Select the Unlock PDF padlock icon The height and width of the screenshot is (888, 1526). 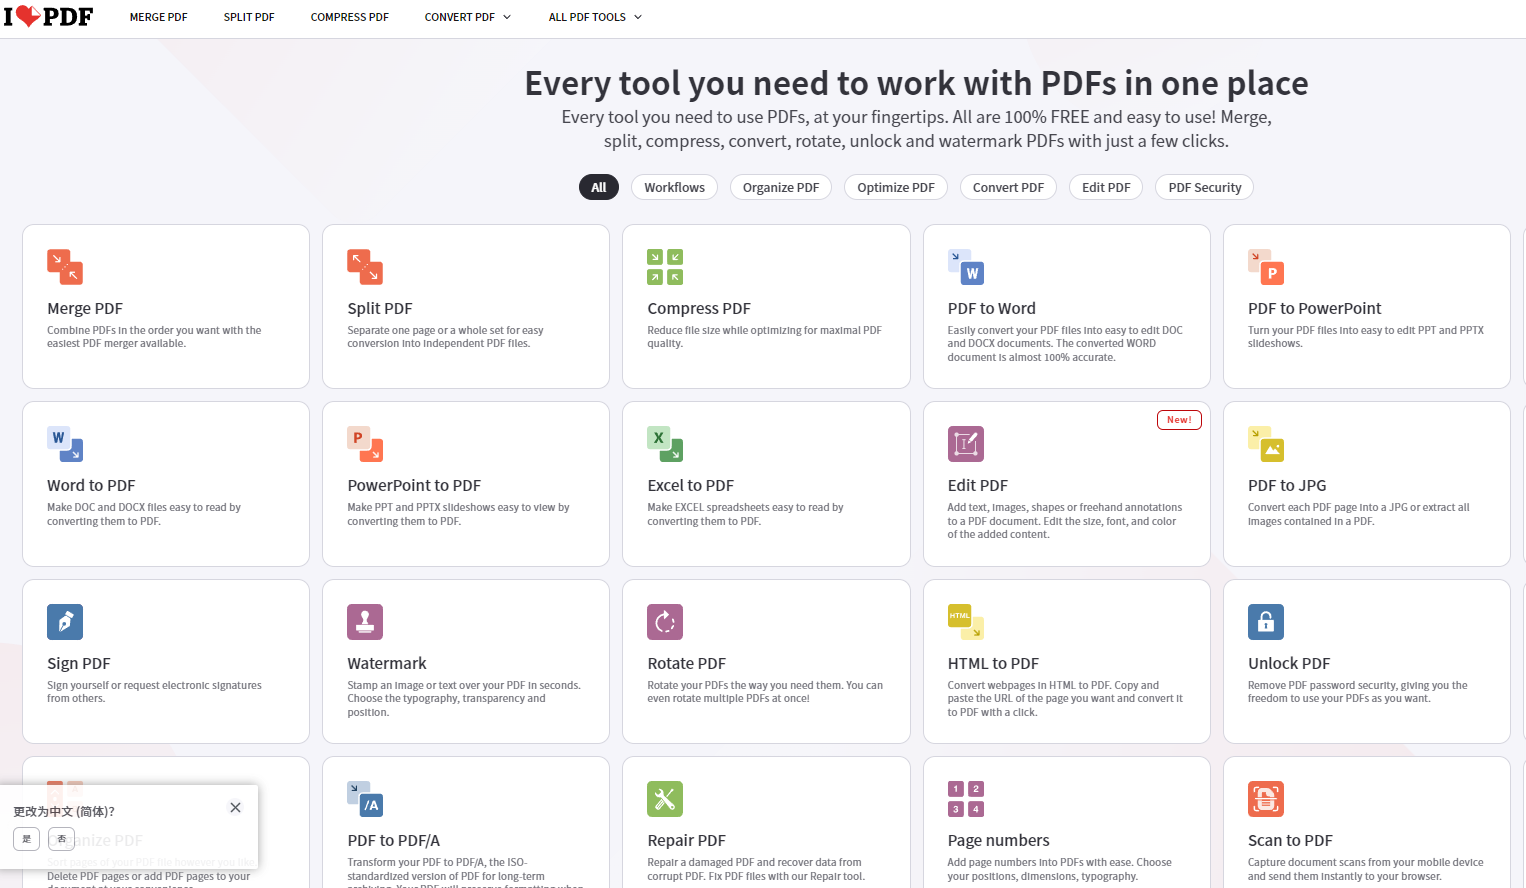(1266, 622)
